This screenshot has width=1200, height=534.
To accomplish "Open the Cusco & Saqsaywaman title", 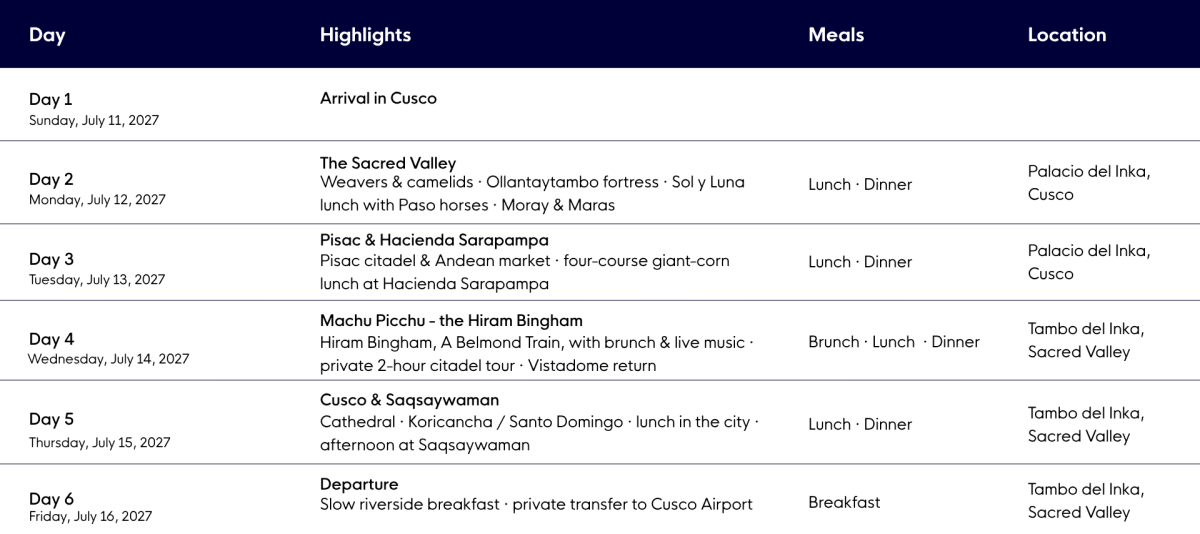I will (x=409, y=400).
